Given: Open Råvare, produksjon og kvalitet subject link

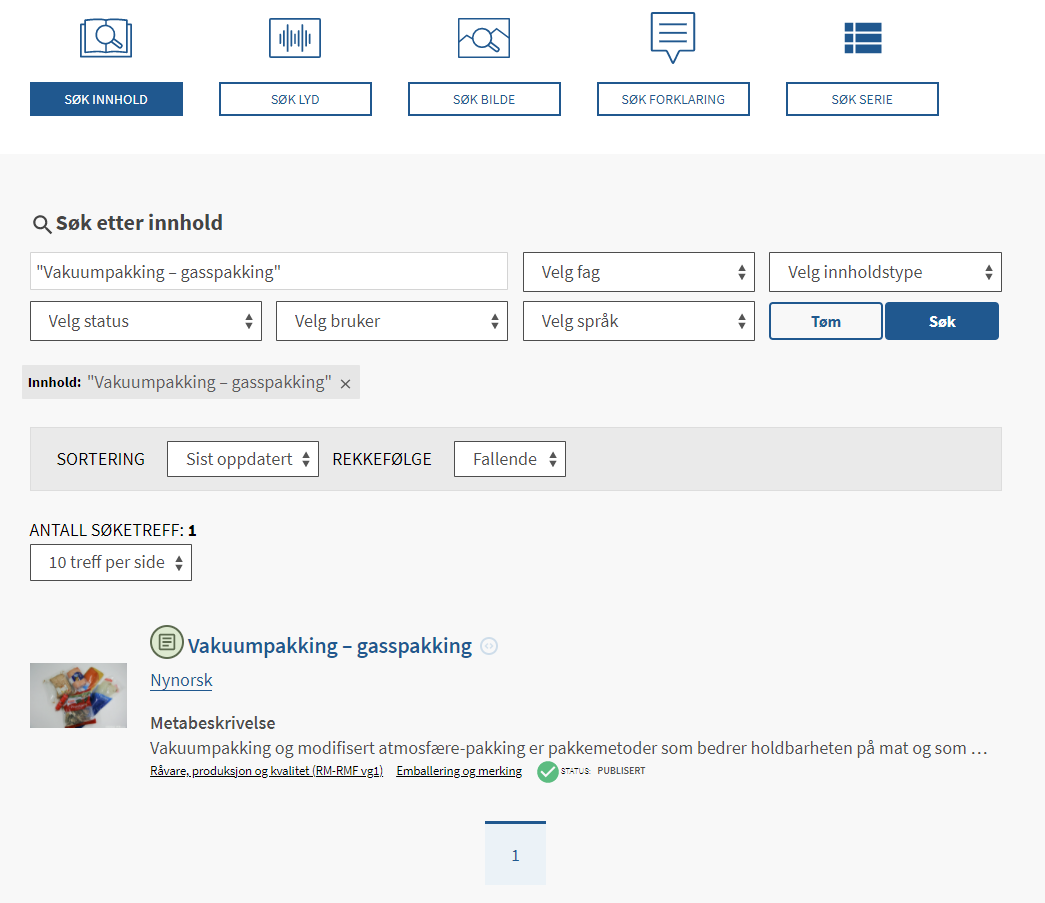Looking at the screenshot, I should (267, 771).
